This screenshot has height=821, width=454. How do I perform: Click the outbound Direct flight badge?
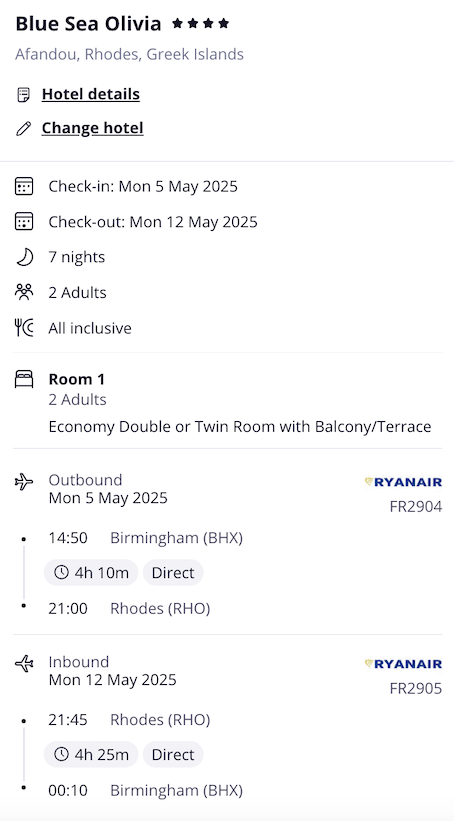[x=173, y=573]
